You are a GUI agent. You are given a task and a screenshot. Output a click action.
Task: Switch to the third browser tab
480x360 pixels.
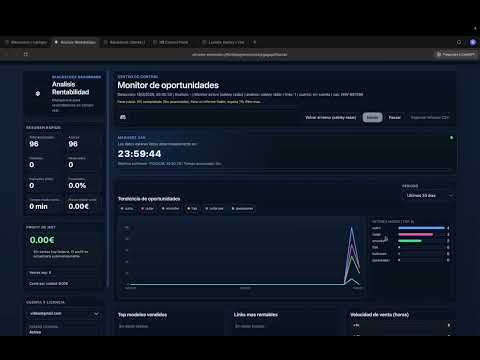click(x=124, y=42)
